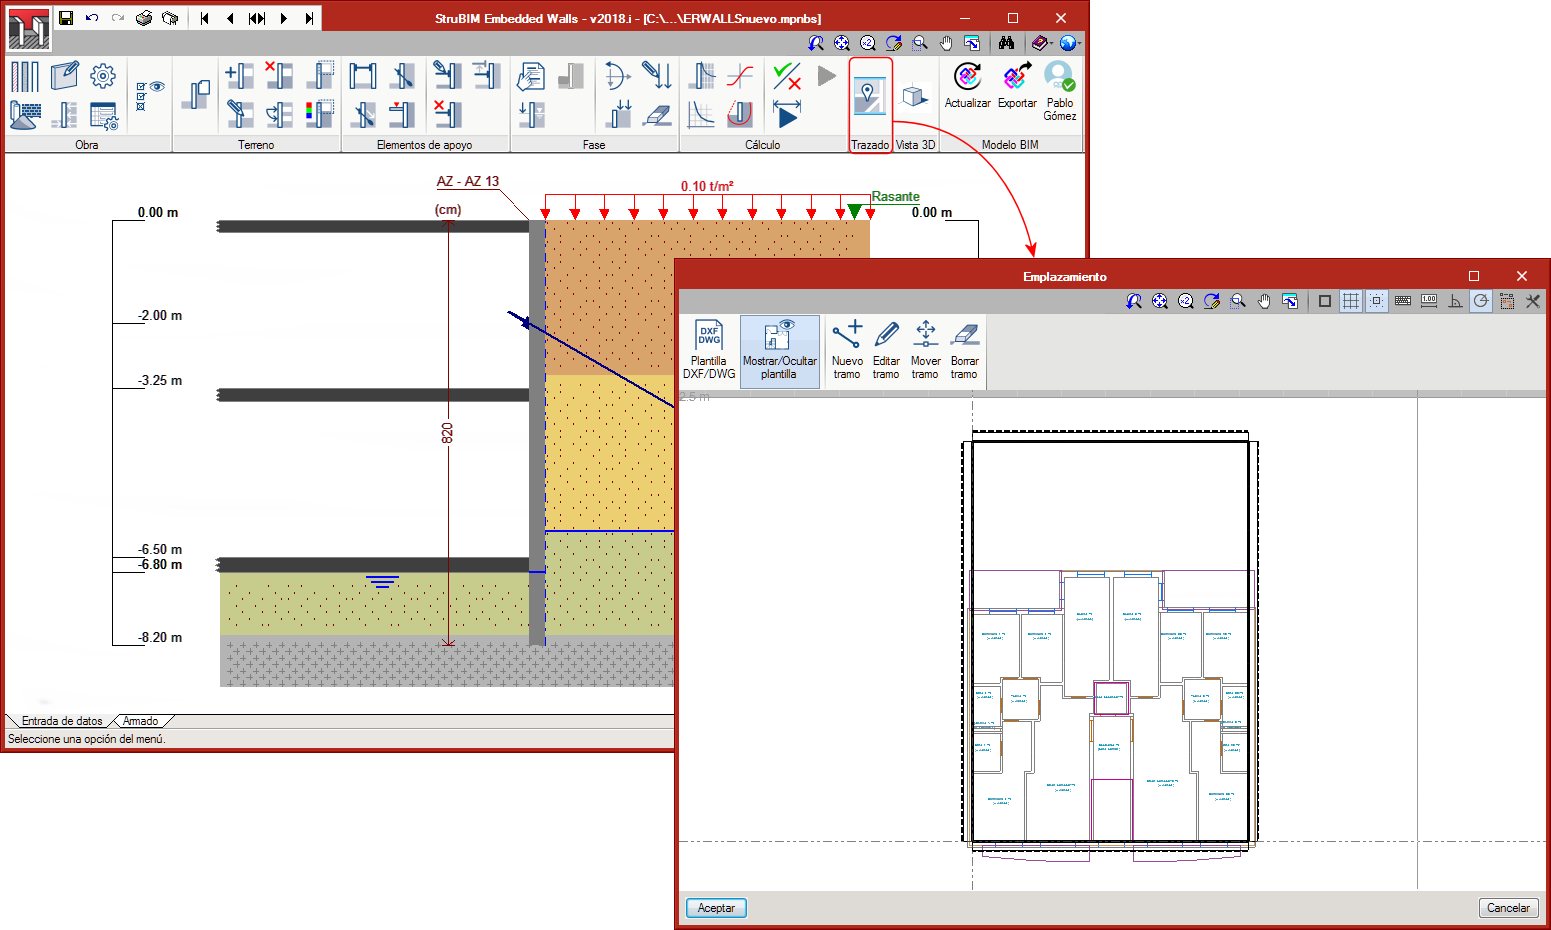Toggle Mostrar/Ocultar plantilla
This screenshot has width=1551, height=930.
pos(779,351)
